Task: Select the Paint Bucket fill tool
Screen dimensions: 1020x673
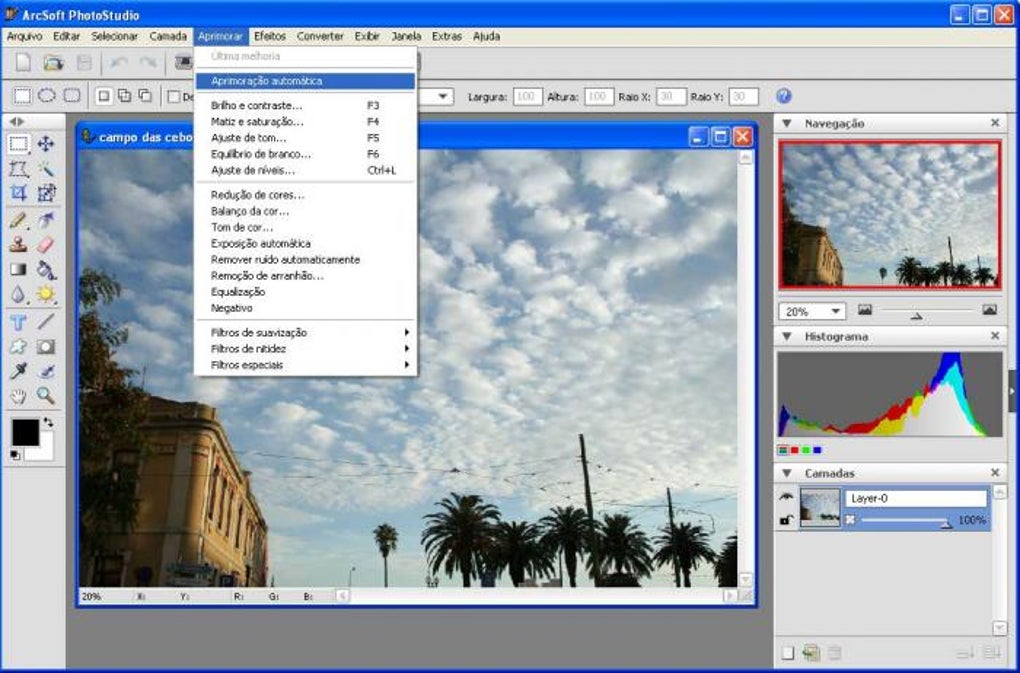Action: click(46, 270)
